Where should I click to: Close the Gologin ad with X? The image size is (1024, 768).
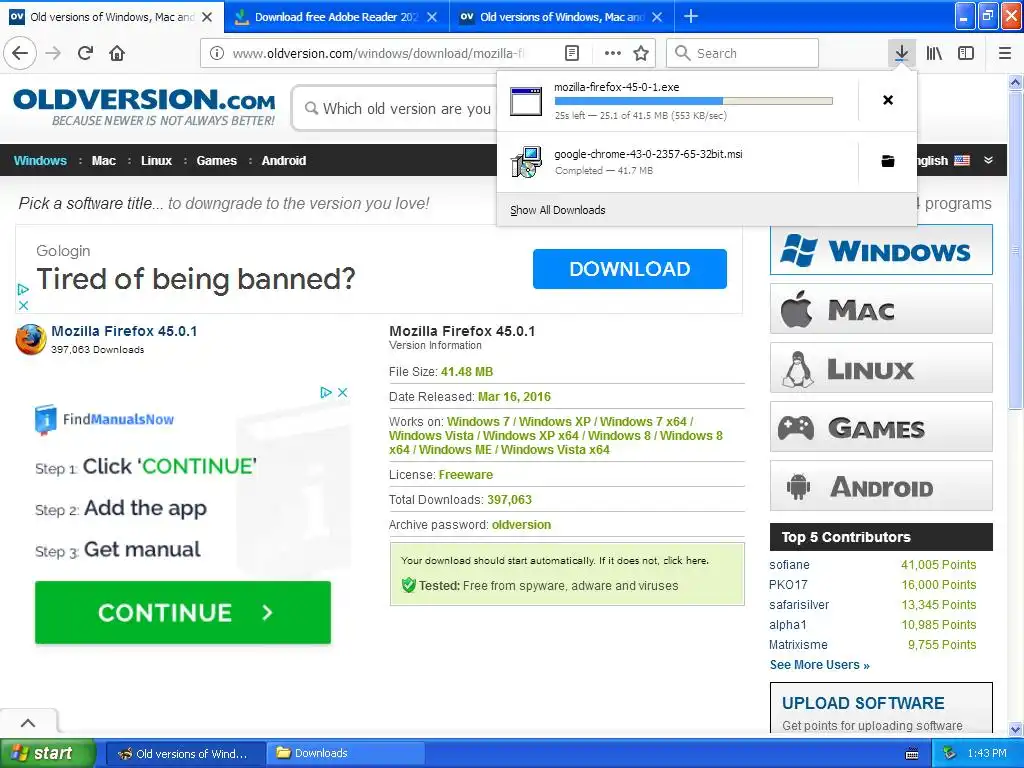(x=24, y=305)
